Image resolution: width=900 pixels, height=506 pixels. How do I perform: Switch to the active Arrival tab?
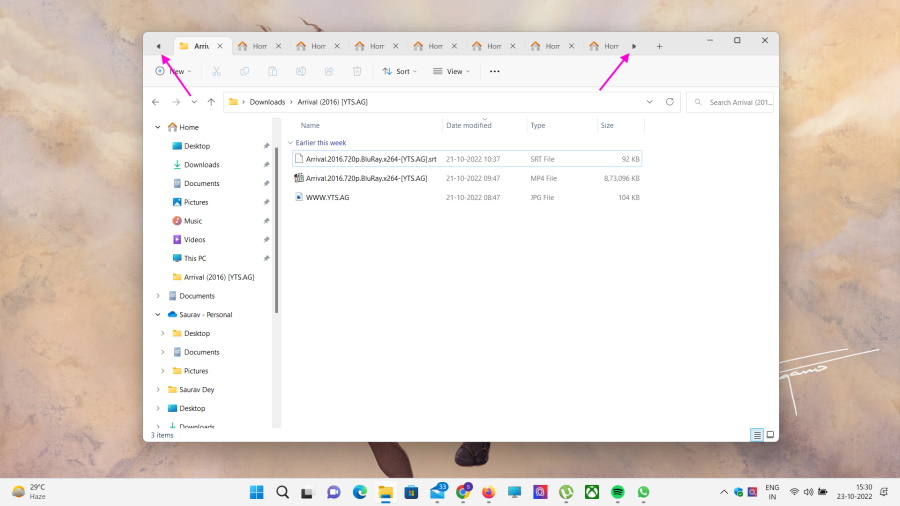click(200, 46)
